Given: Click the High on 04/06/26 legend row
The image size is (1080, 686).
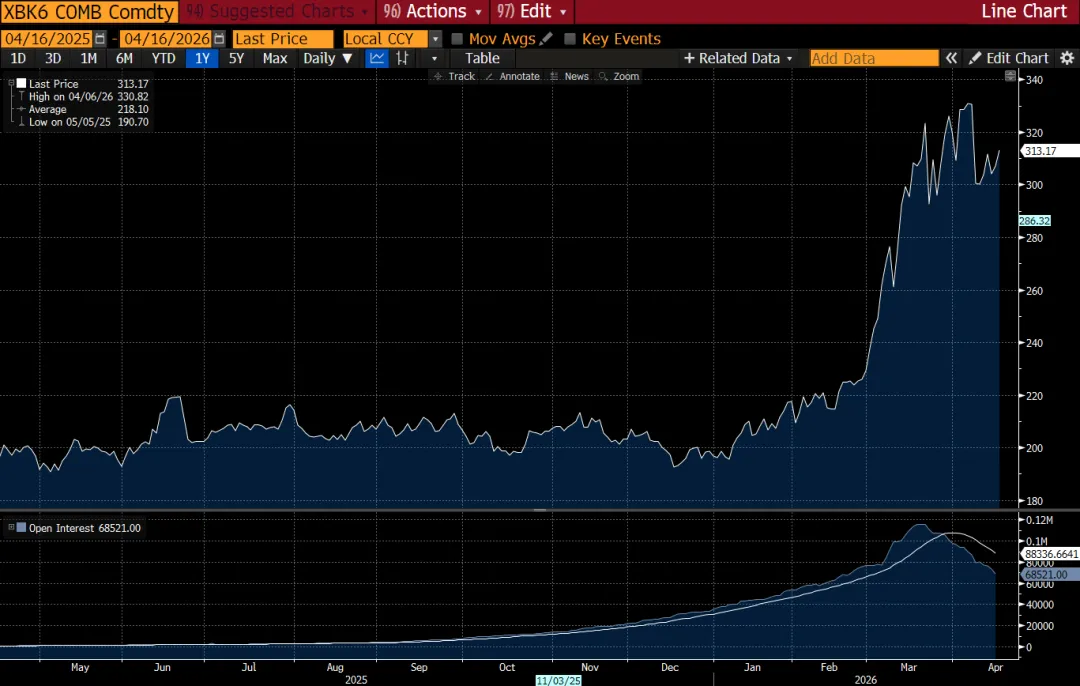Looking at the screenshot, I should [83, 96].
